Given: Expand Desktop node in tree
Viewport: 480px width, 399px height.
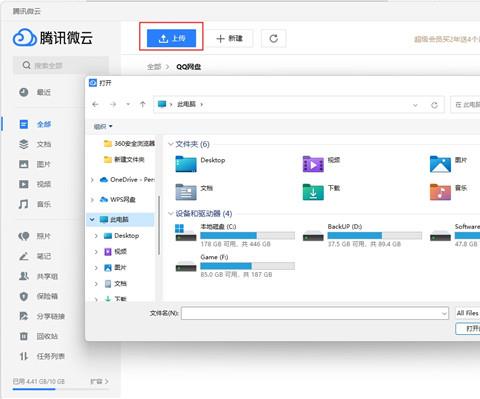Looking at the screenshot, I should [x=96, y=236].
